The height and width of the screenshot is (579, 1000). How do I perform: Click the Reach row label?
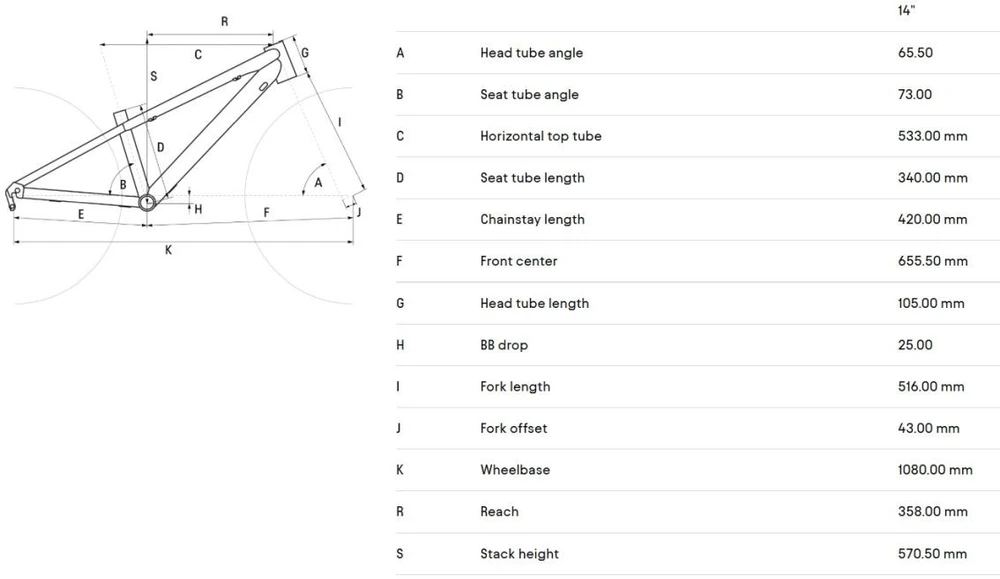[499, 511]
